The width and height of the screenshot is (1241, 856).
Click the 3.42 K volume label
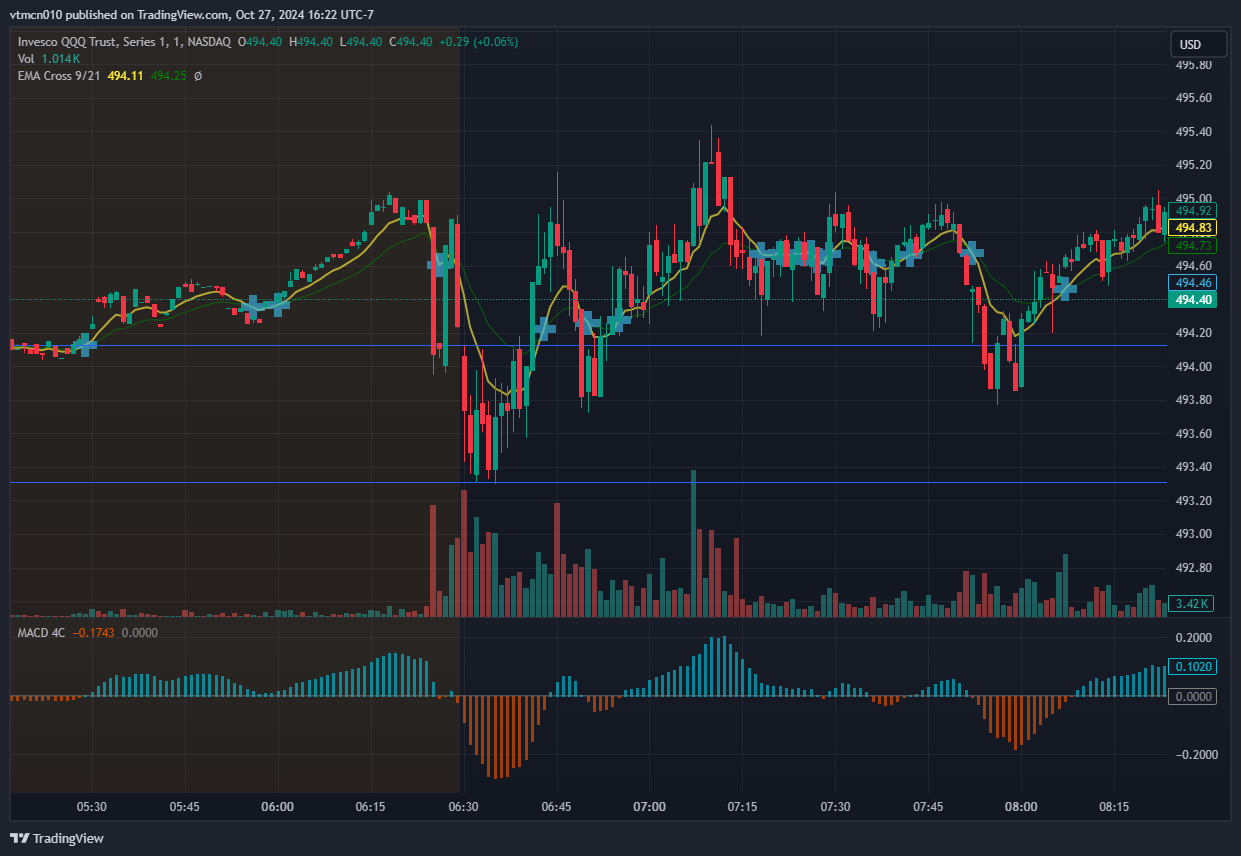tap(1191, 604)
